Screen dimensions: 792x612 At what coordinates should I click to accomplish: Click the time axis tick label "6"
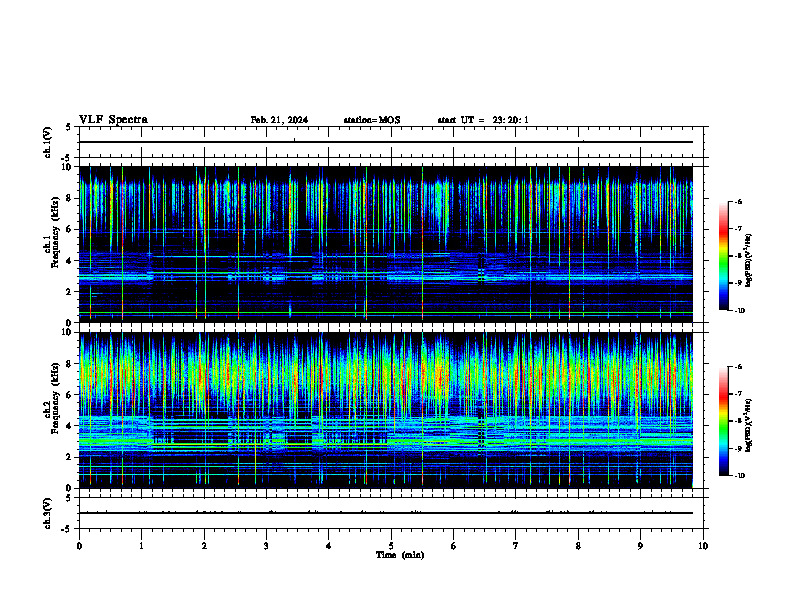[454, 546]
